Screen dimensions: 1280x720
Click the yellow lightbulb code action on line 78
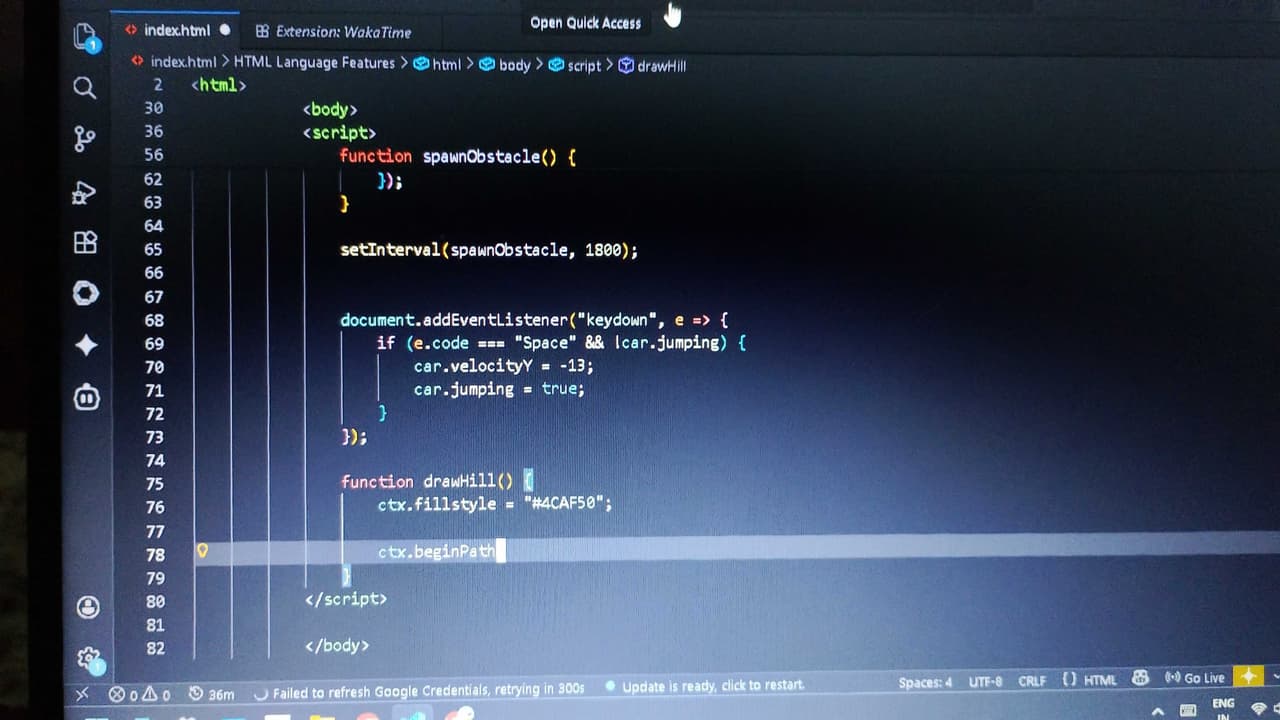point(202,551)
